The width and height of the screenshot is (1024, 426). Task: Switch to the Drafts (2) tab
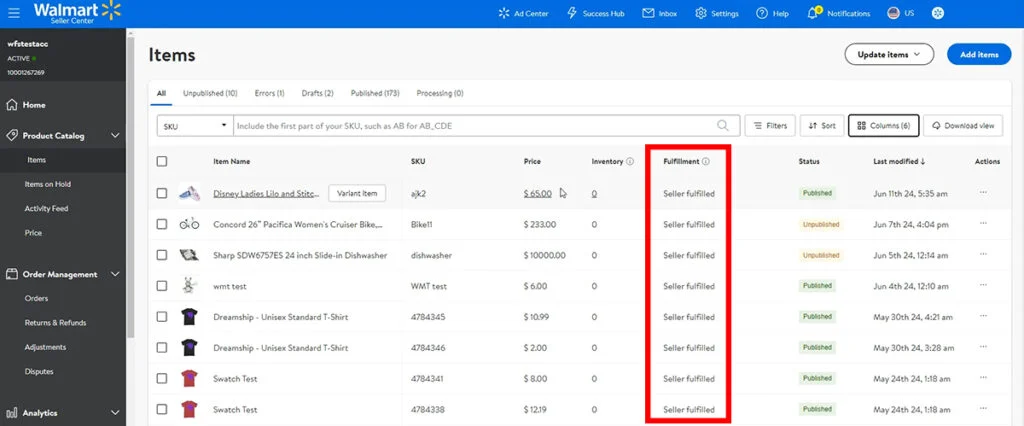[317, 93]
